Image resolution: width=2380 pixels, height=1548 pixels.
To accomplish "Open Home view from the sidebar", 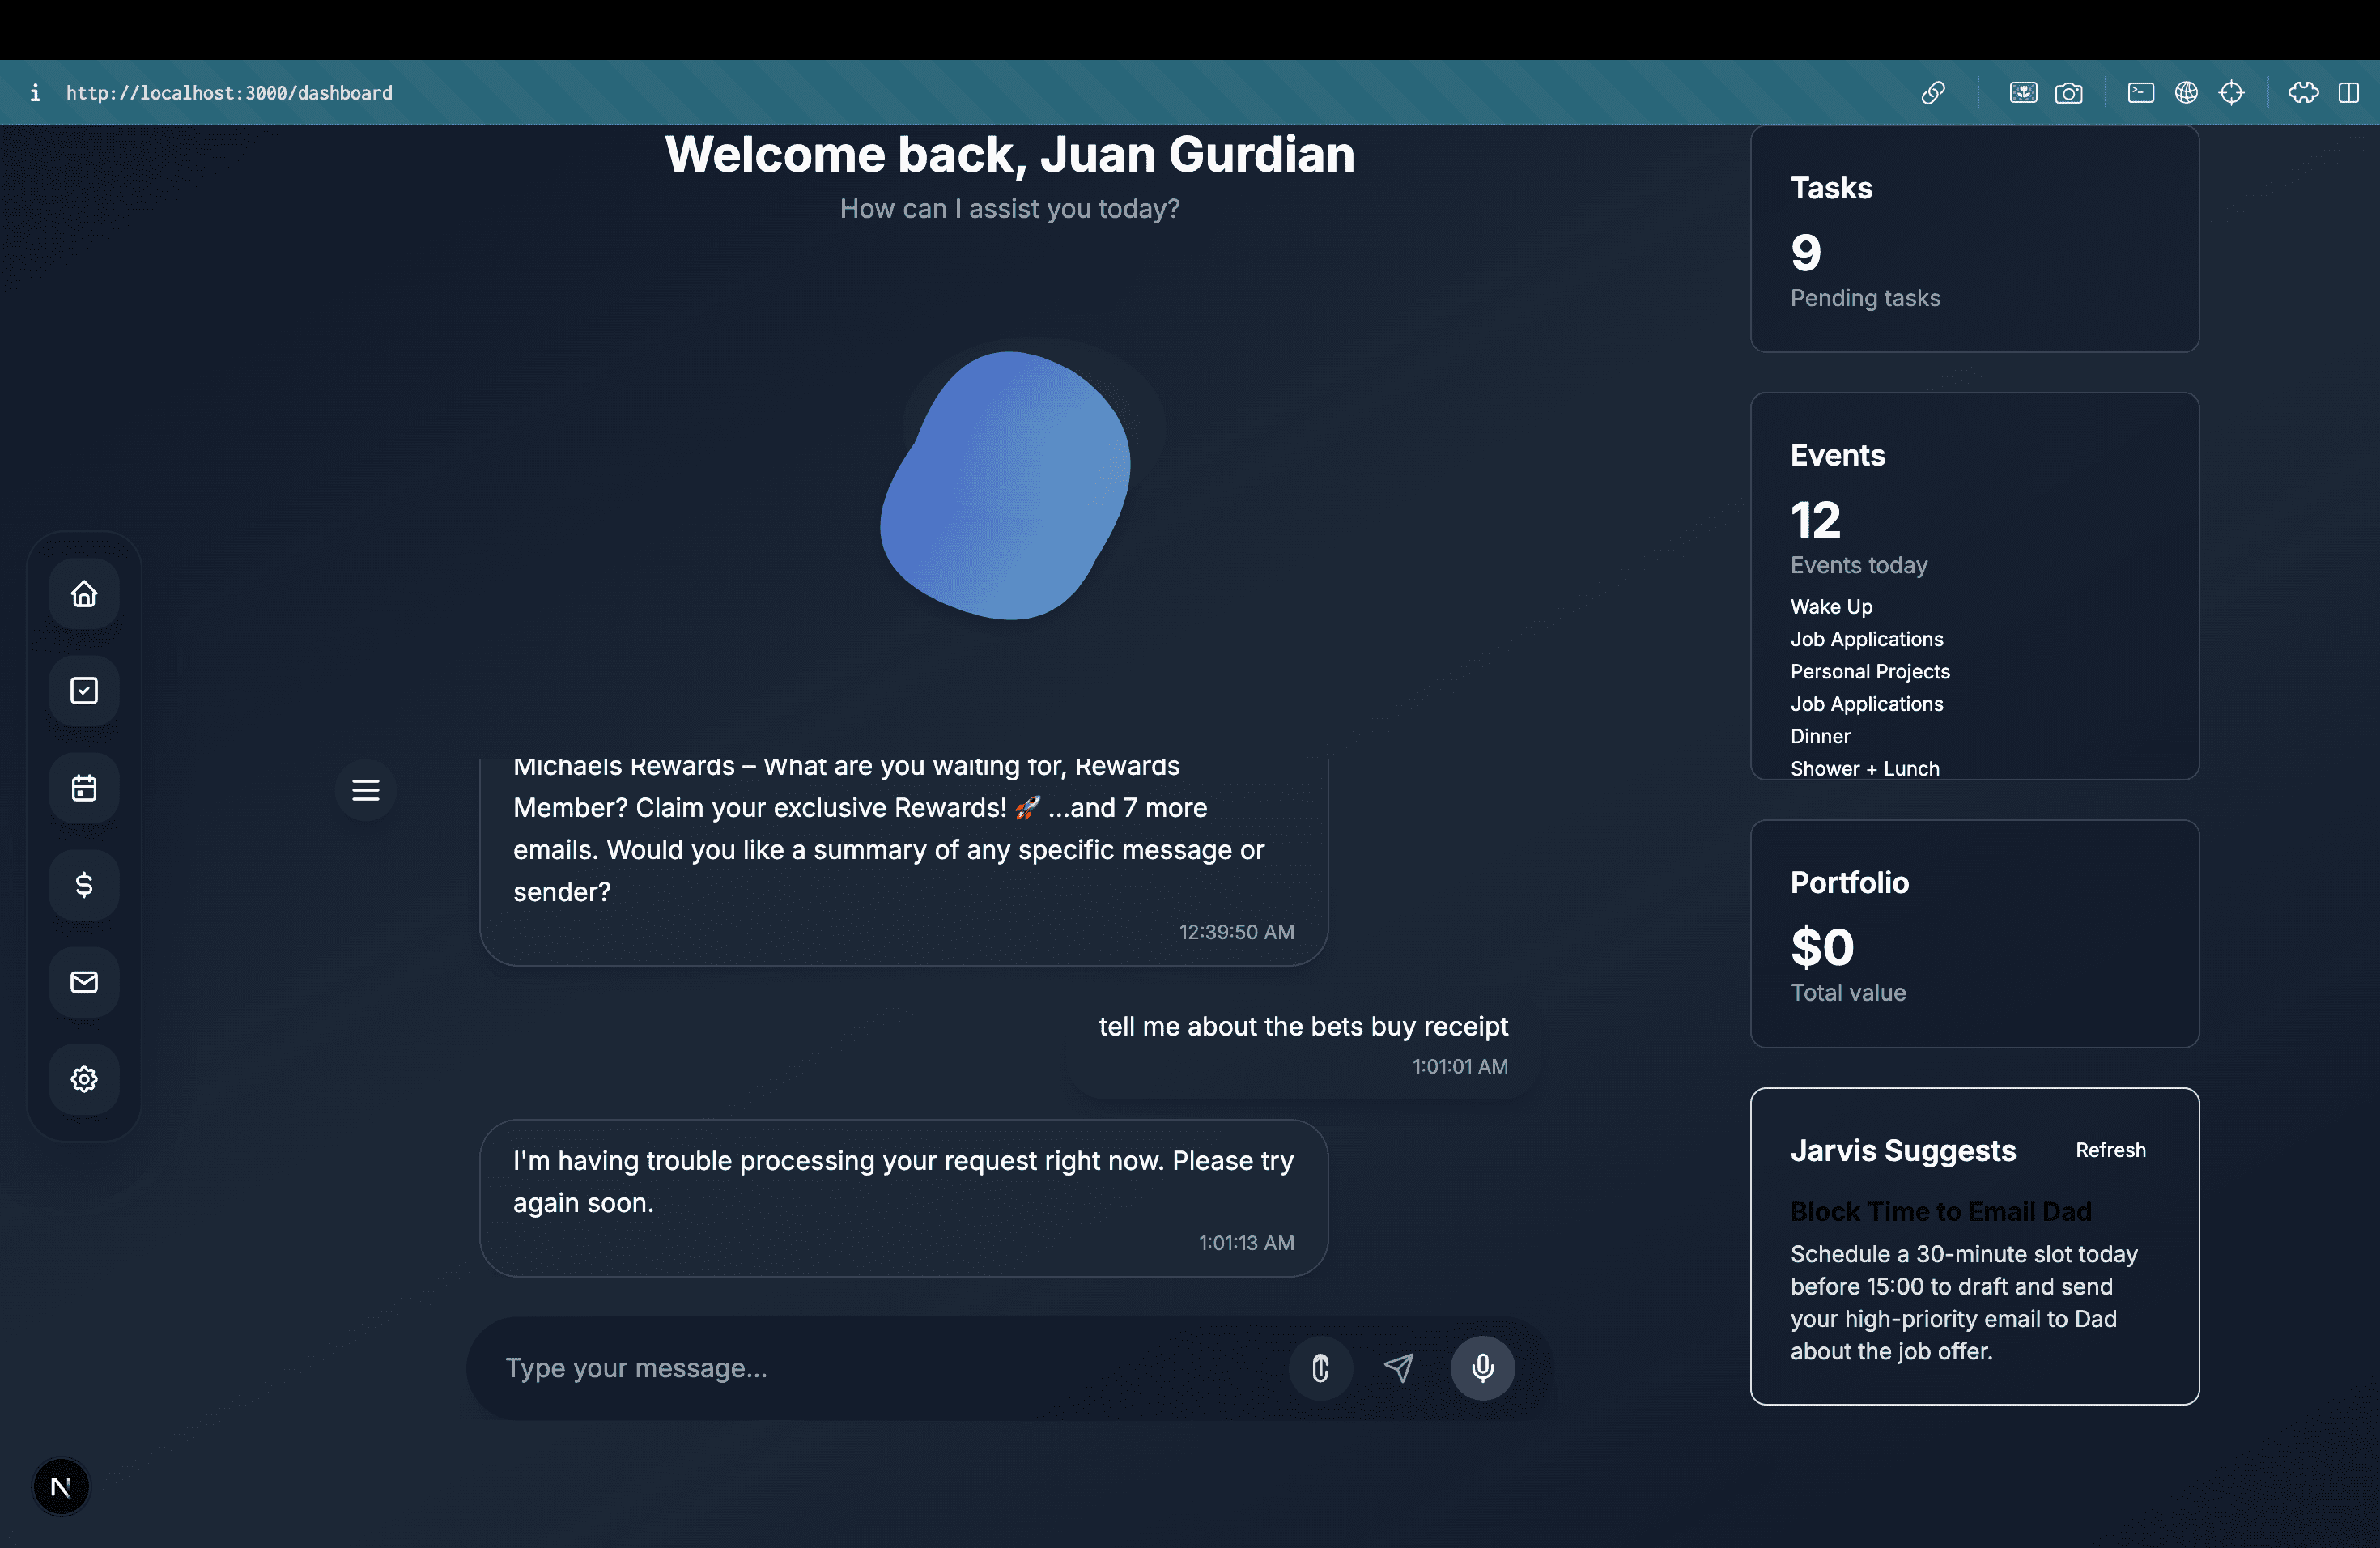I will click(84, 593).
